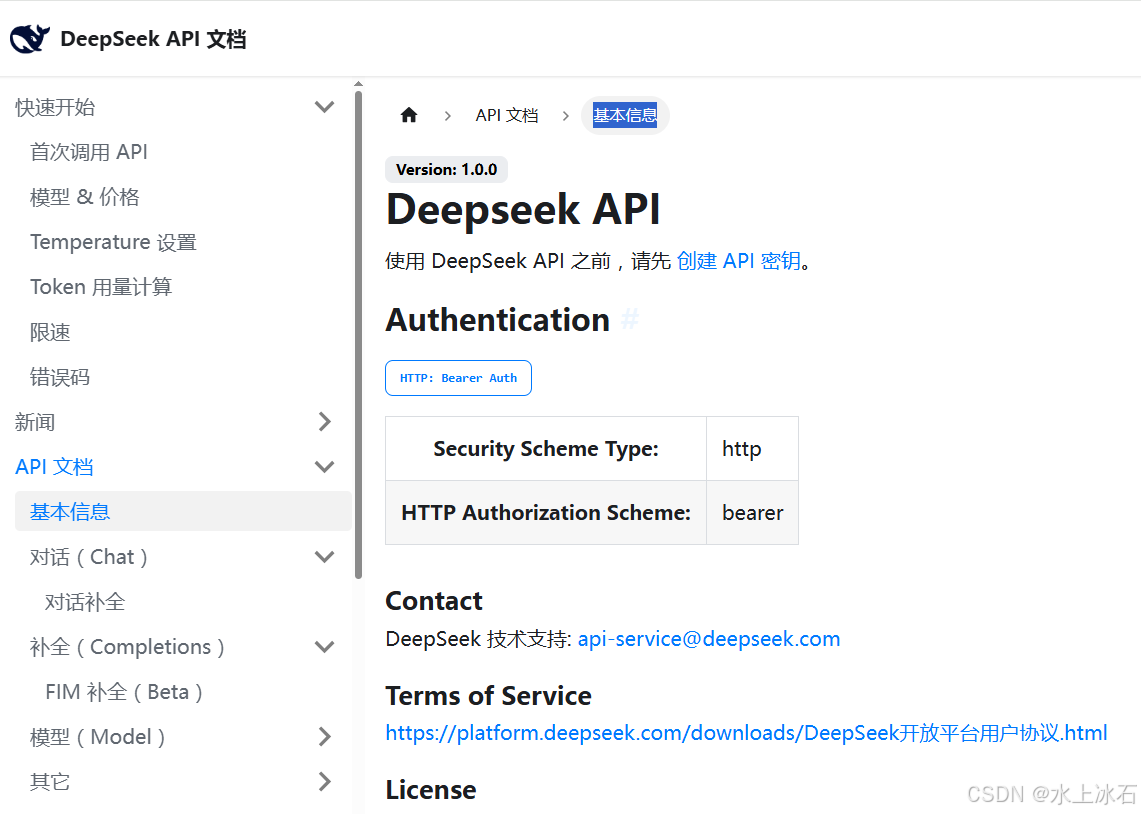Click 对话（Chat）sidebar label
The image size is (1141, 814).
click(89, 557)
